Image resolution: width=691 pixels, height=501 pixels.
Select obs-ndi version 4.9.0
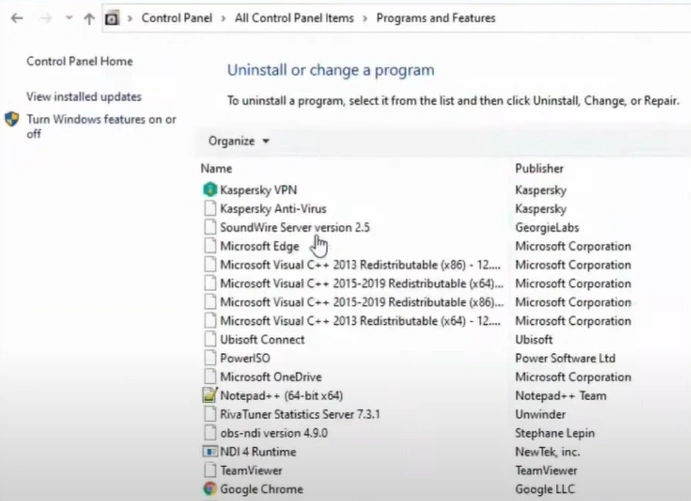tap(274, 433)
